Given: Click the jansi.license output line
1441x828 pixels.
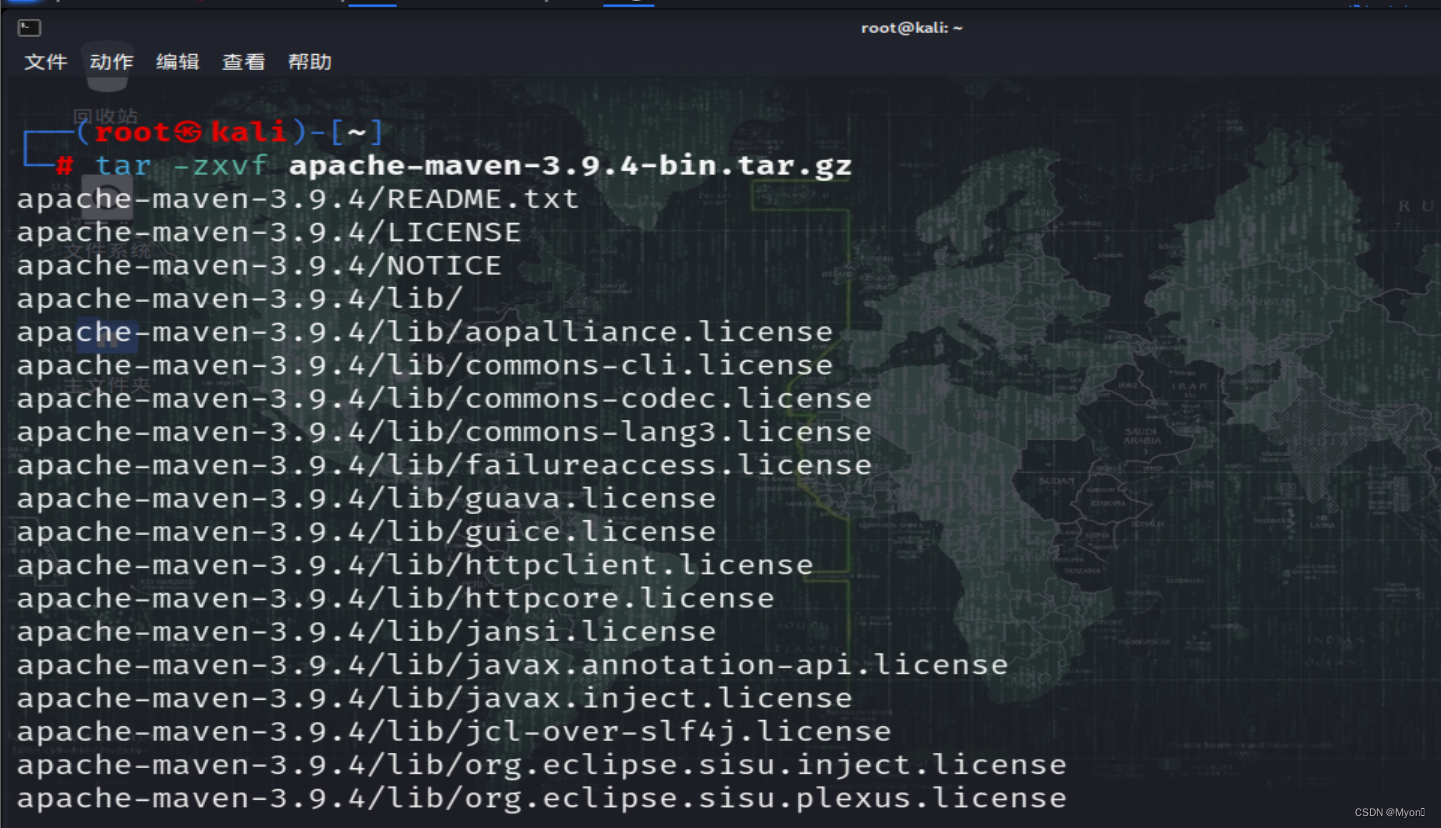Looking at the screenshot, I should click(365, 631).
